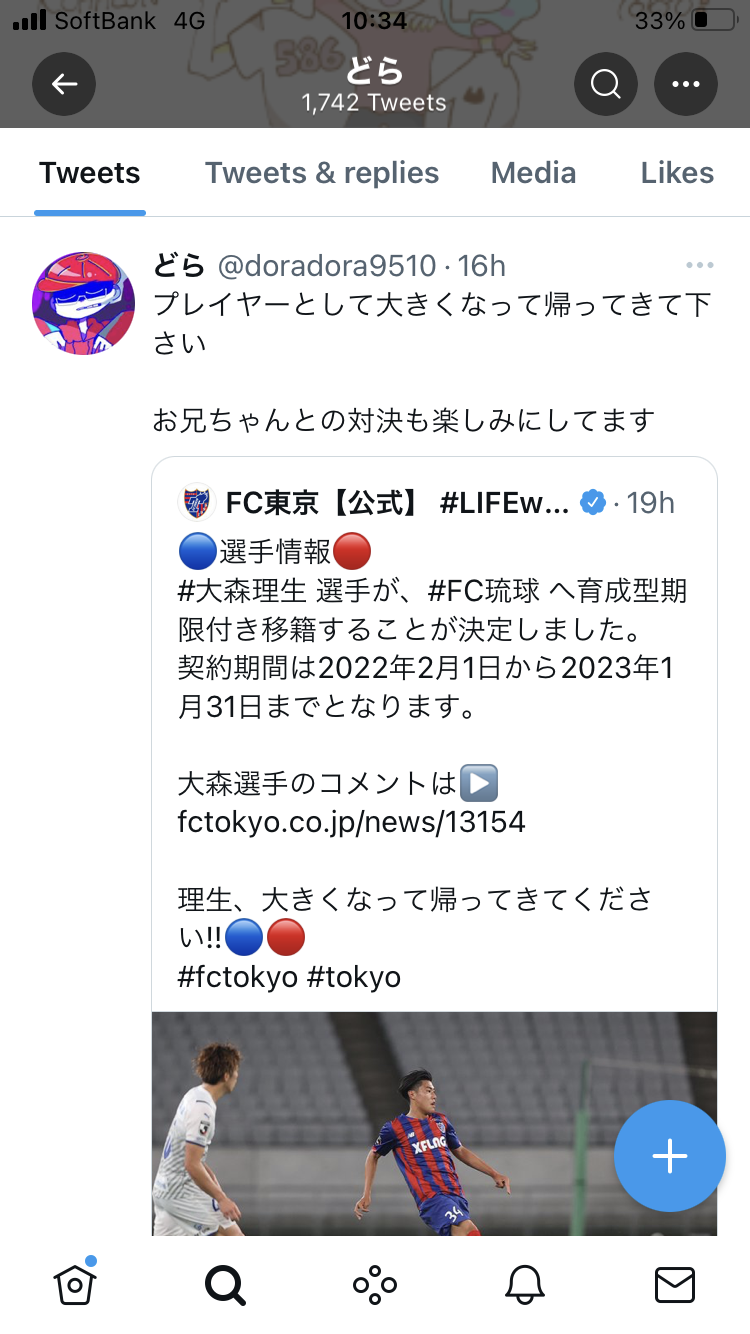Expand the tweet's three-dot options menu

[700, 266]
